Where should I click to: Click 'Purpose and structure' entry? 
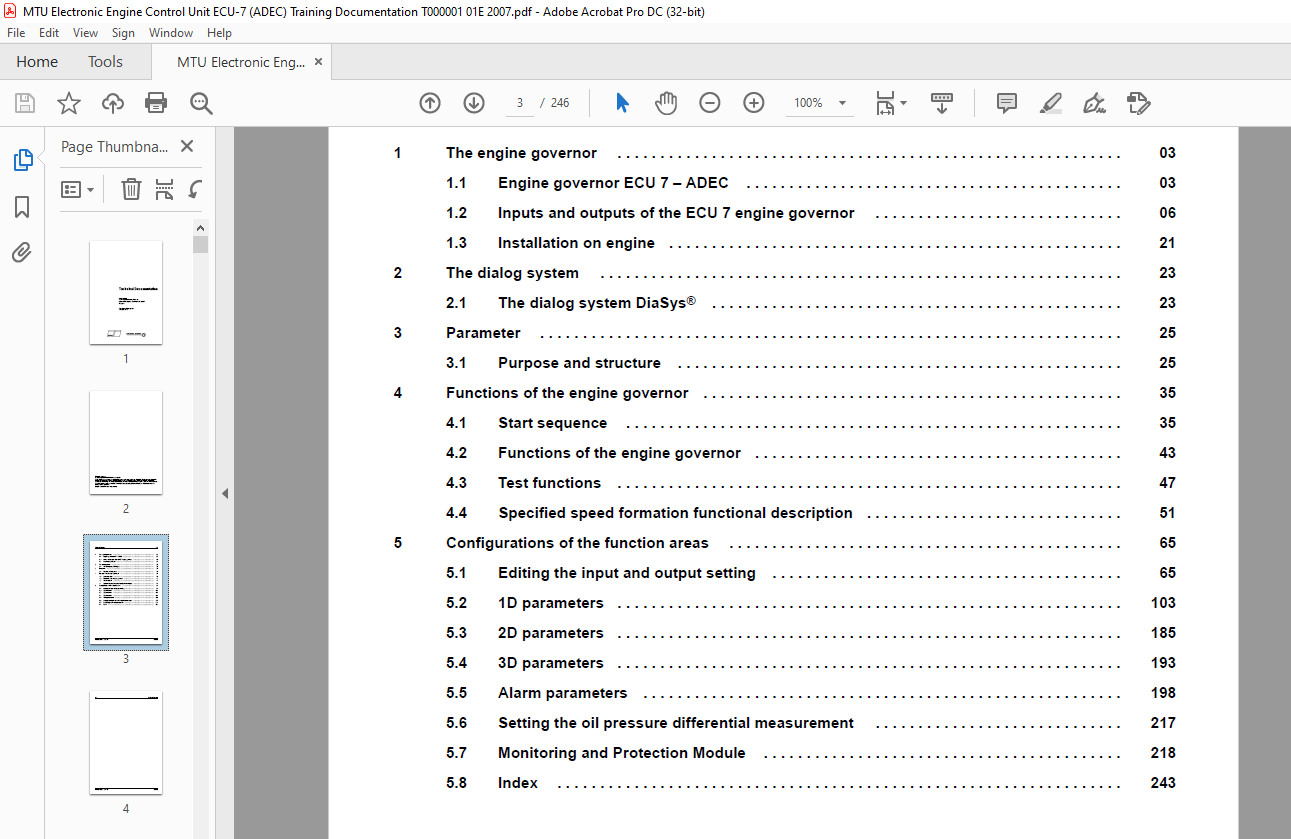579,363
